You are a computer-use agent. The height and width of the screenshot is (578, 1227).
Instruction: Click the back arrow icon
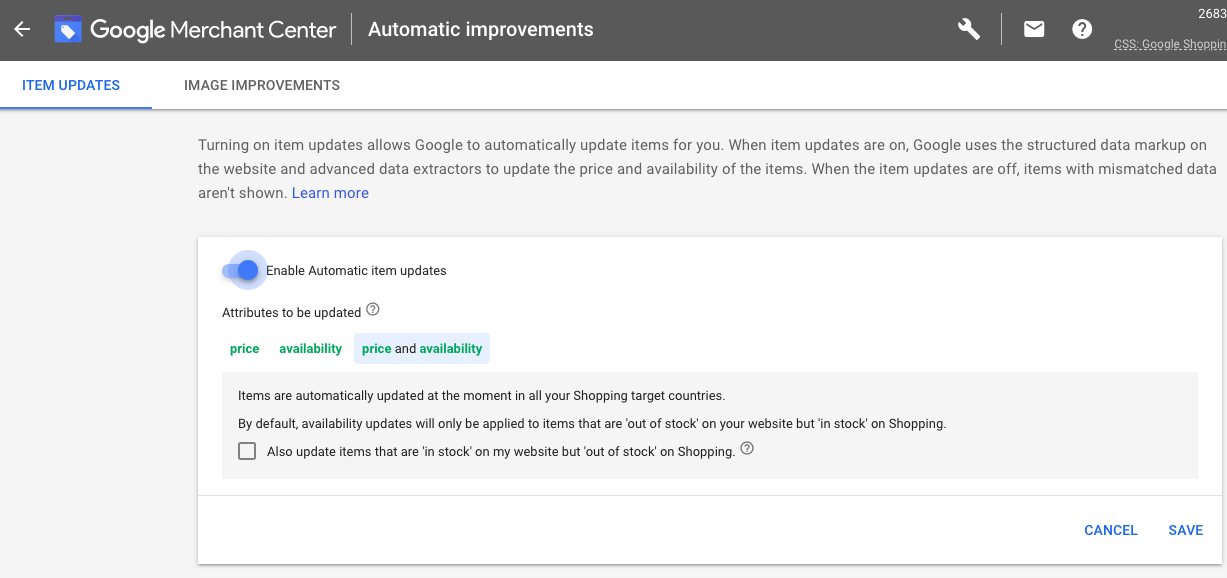click(x=22, y=29)
